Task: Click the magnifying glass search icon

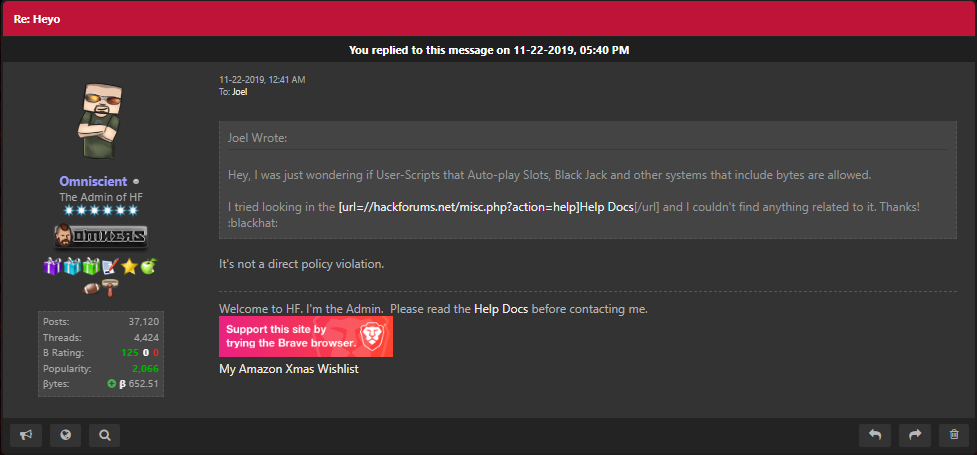Action: (x=105, y=435)
